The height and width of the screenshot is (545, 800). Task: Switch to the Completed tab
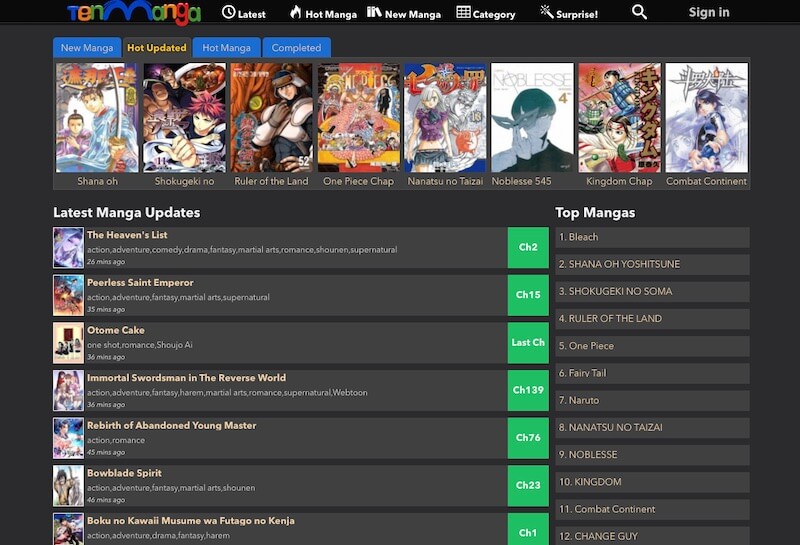coord(296,47)
